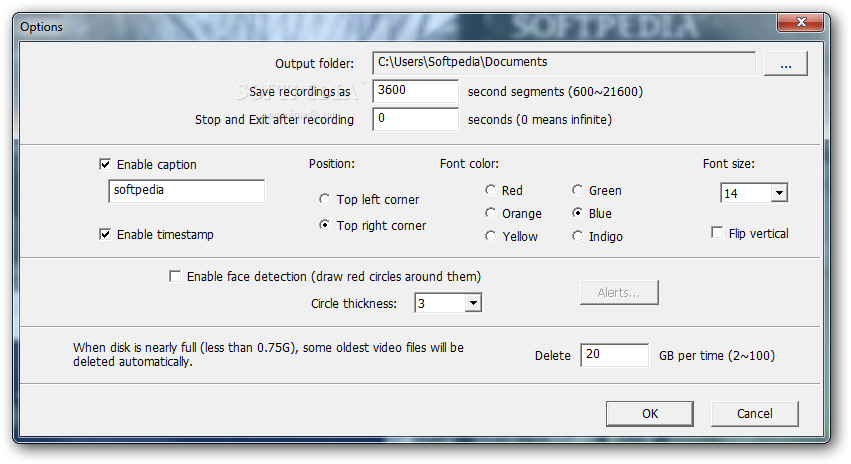
Task: Enable face detection checkbox
Action: (x=175, y=276)
